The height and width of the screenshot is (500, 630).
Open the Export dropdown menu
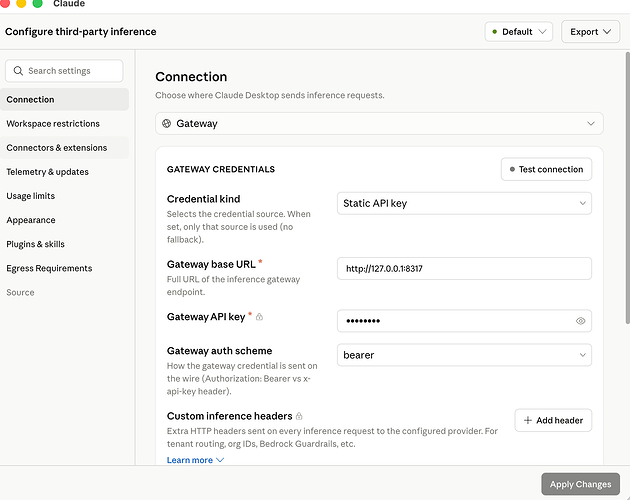pyautogui.click(x=590, y=32)
